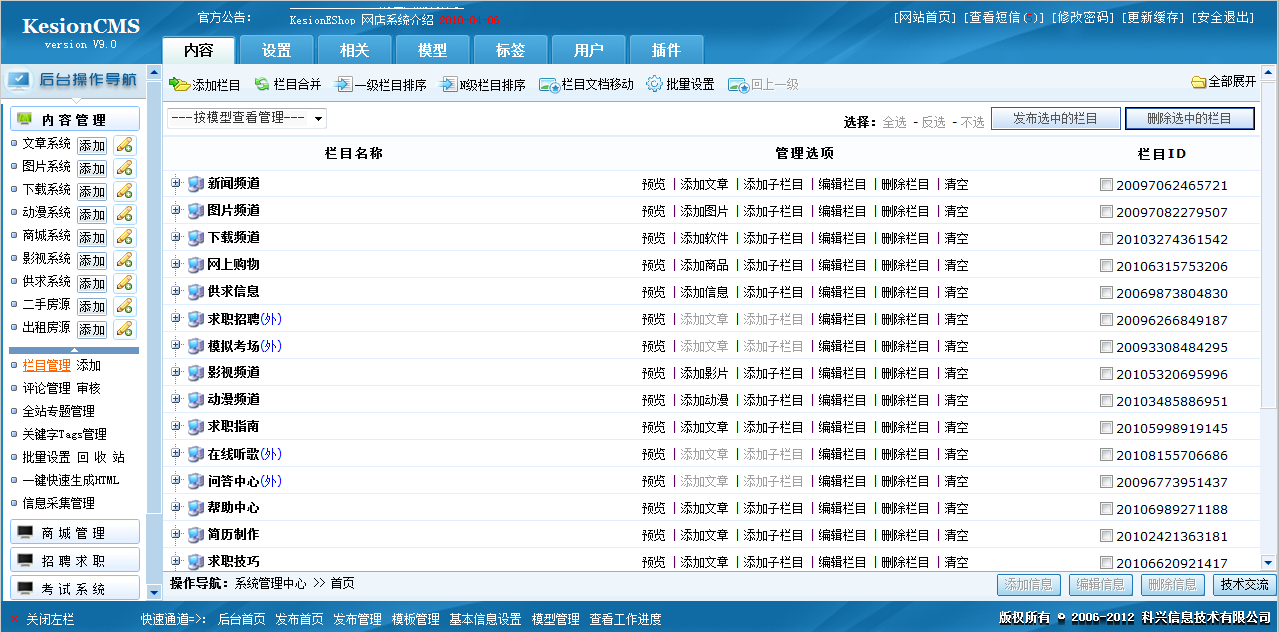This screenshot has height=632, width=1279.
Task: Click the pencil icon beside 影视系统
Action: click(124, 260)
